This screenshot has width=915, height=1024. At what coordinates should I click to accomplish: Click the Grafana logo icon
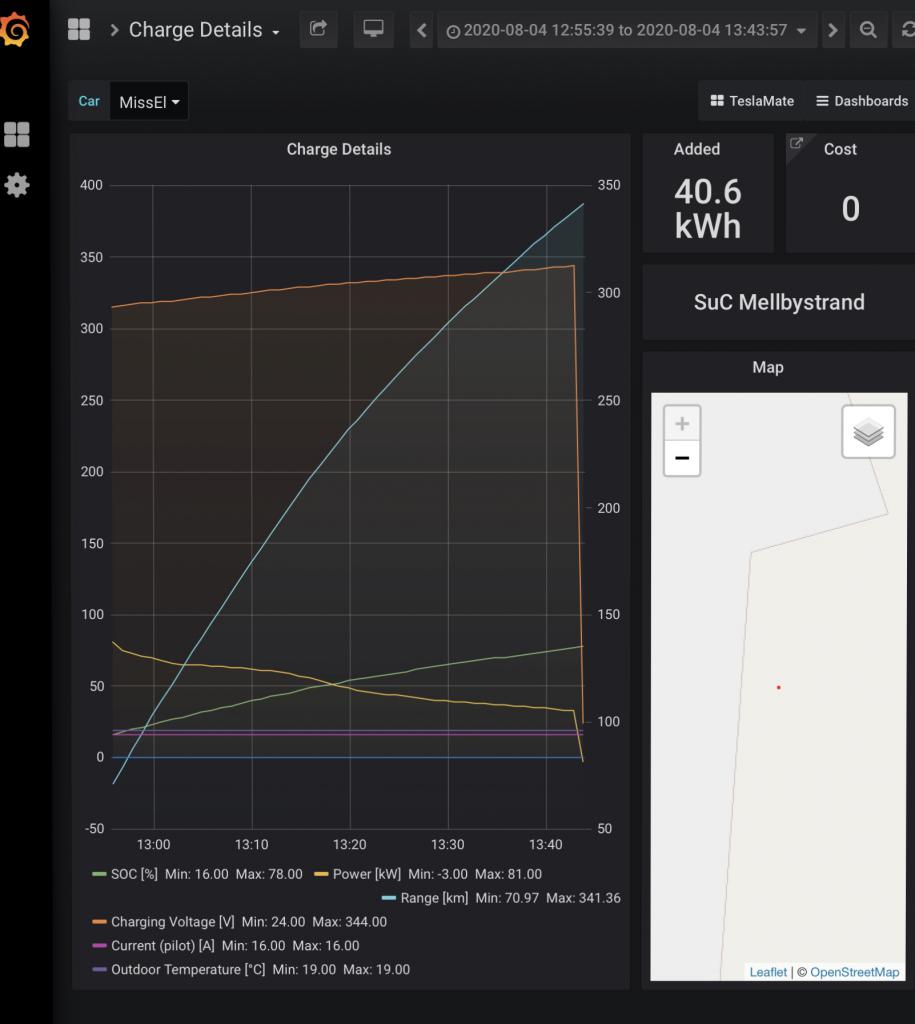(16, 31)
